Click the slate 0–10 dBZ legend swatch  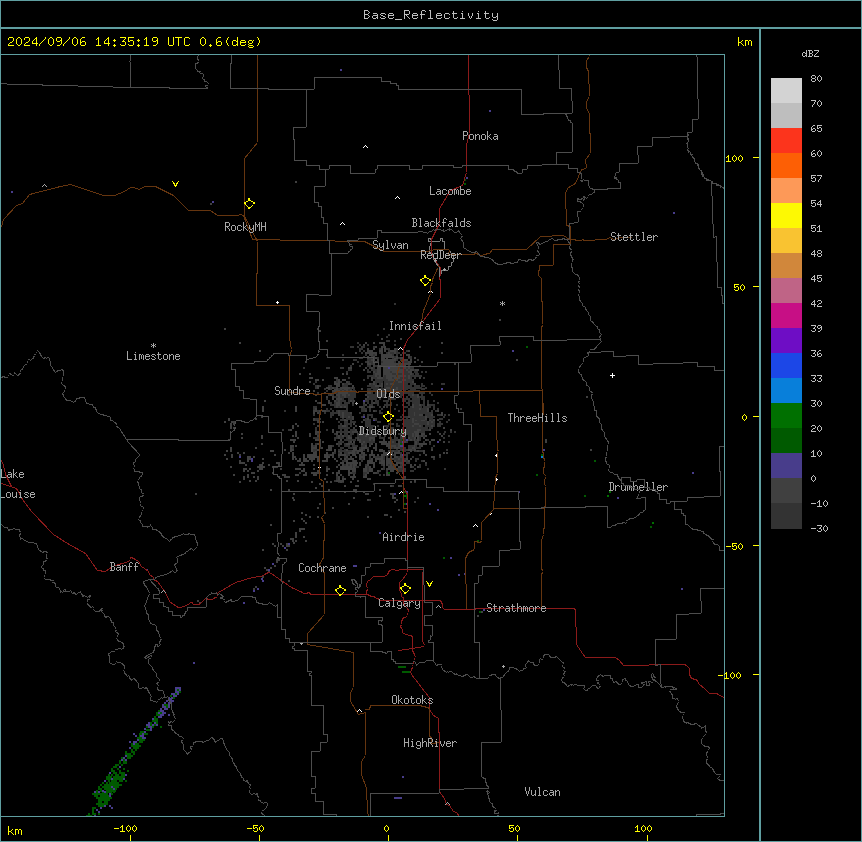786,466
